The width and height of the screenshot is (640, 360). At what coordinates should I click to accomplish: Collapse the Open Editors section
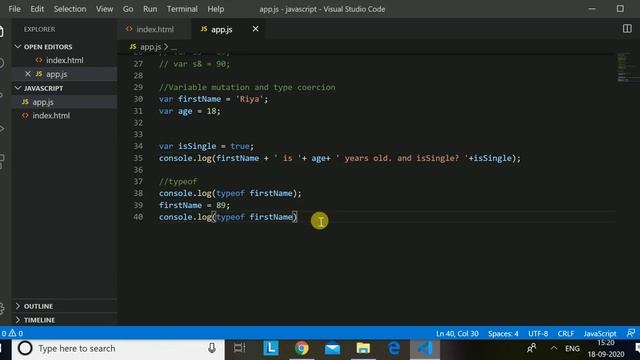[18, 47]
